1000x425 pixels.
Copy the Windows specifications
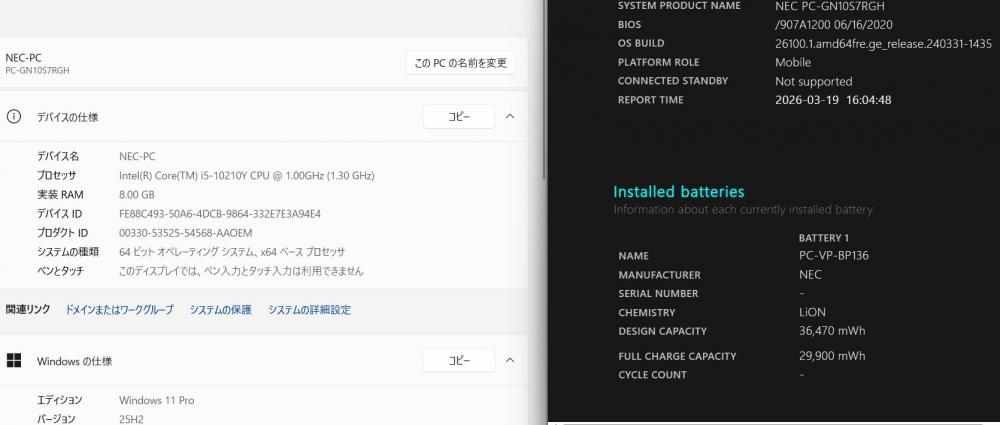tap(459, 361)
